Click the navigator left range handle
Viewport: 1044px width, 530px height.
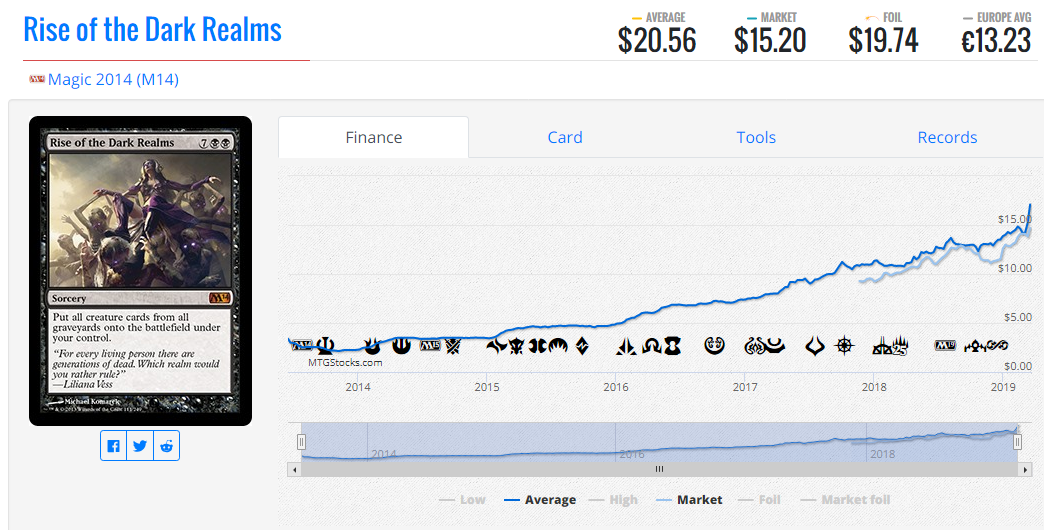(x=302, y=441)
